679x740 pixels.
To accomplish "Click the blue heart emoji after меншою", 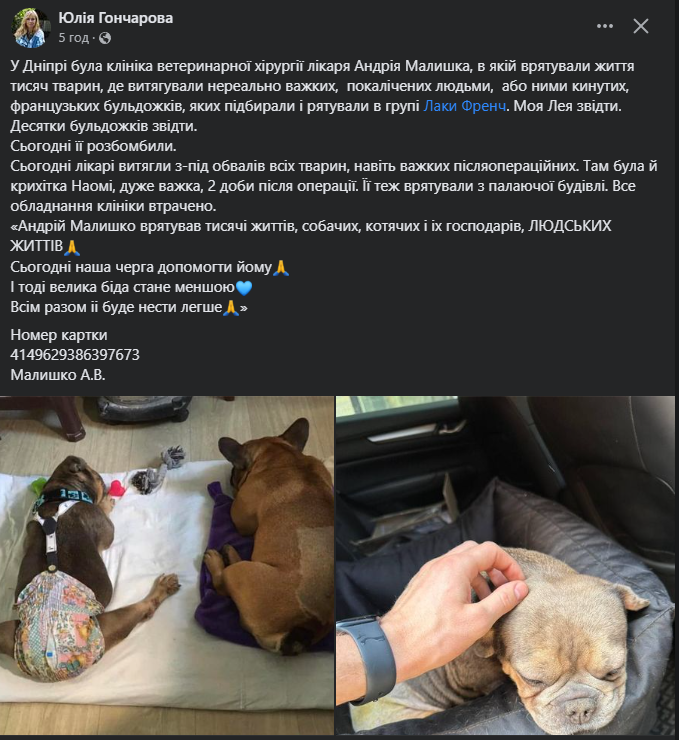I will coord(243,287).
